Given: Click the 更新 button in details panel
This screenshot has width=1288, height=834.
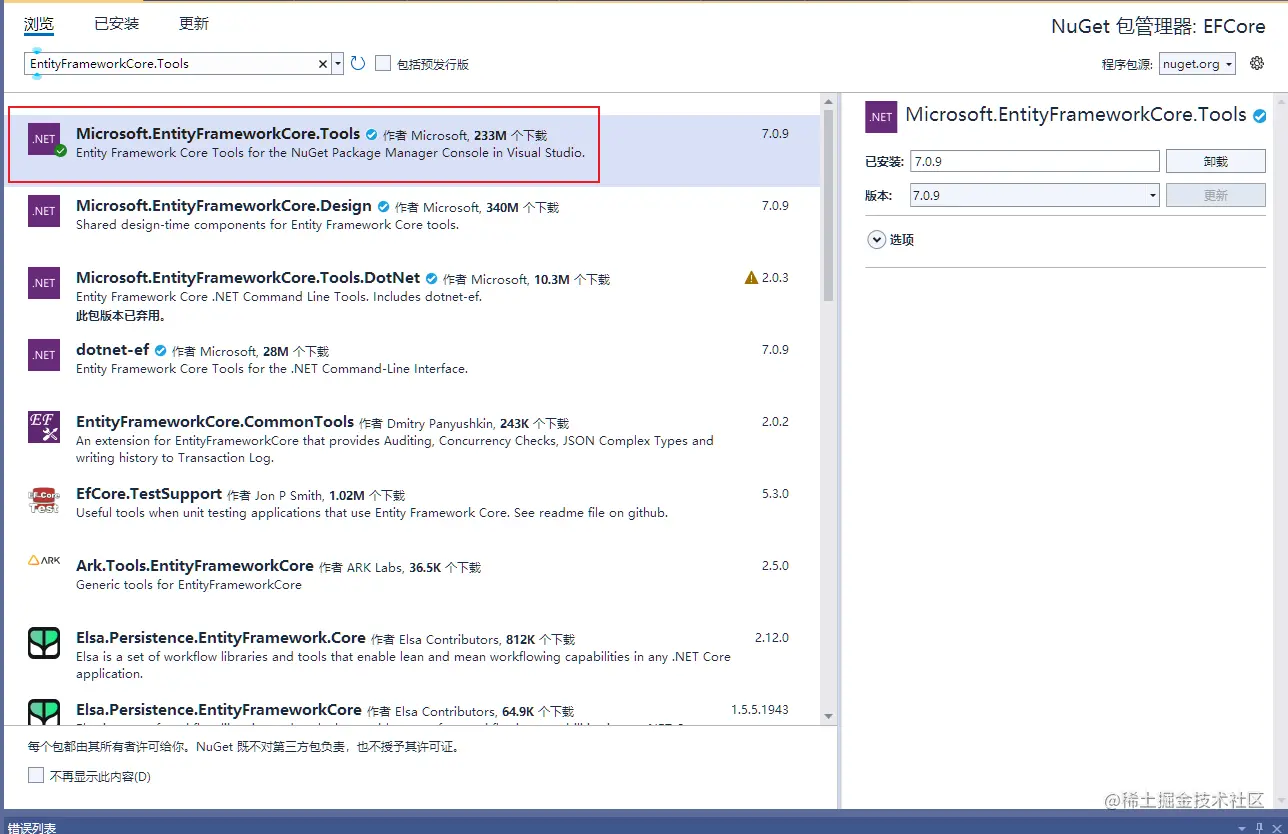Looking at the screenshot, I should click(1215, 195).
